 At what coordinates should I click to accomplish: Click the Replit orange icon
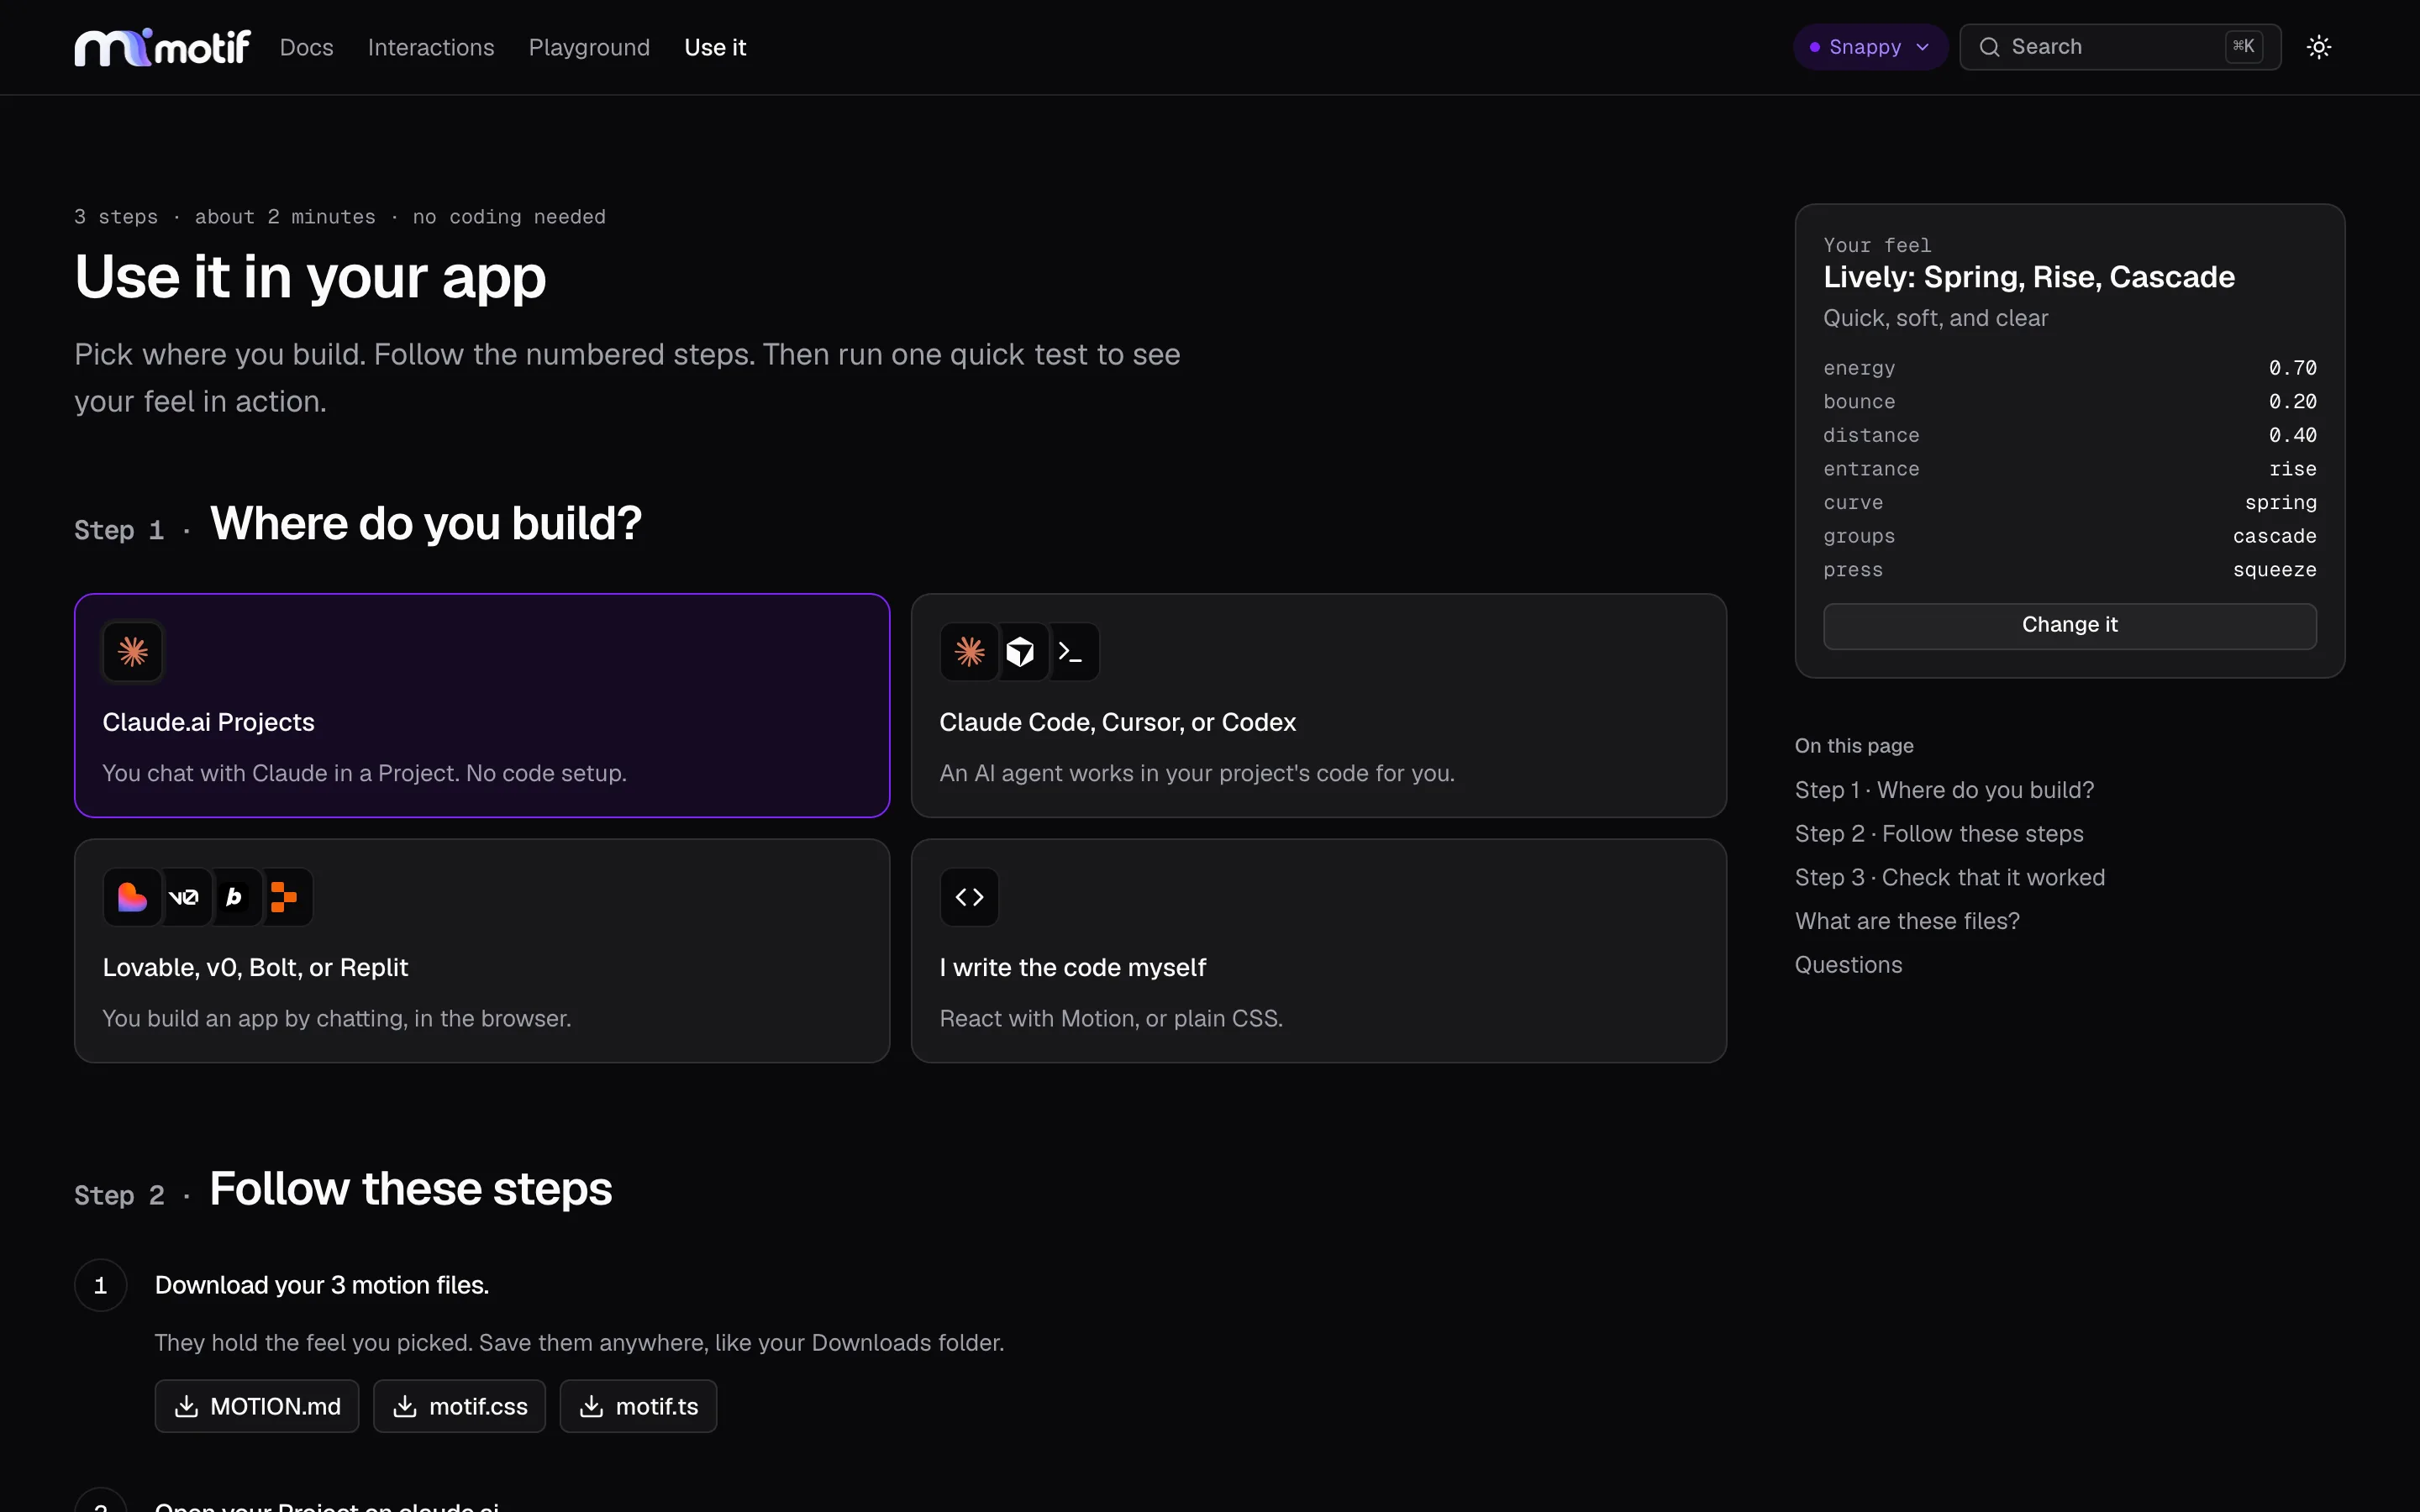pyautogui.click(x=285, y=897)
